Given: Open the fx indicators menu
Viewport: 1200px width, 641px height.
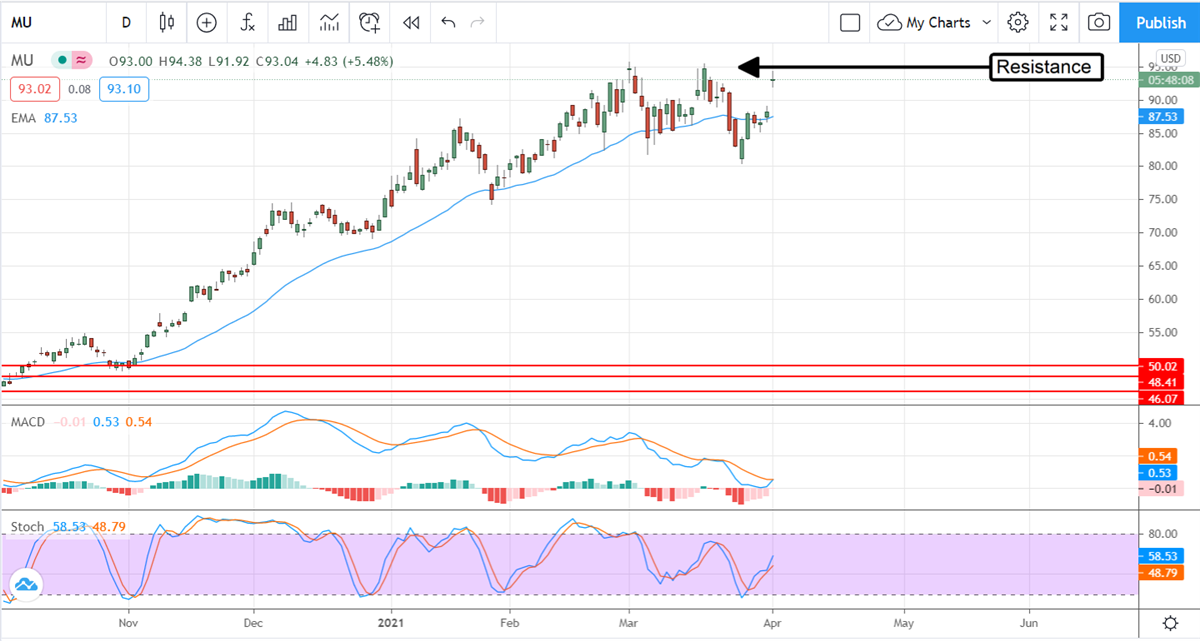Looking at the screenshot, I should coord(246,22).
